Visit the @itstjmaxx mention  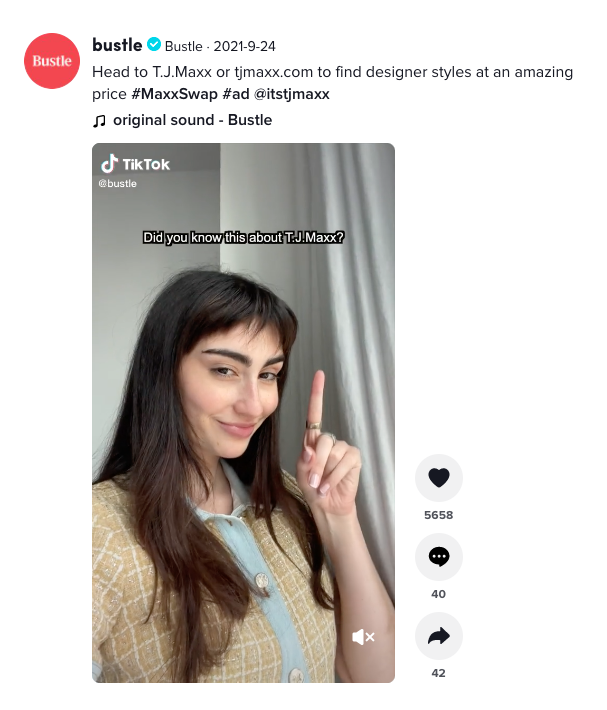coord(292,94)
